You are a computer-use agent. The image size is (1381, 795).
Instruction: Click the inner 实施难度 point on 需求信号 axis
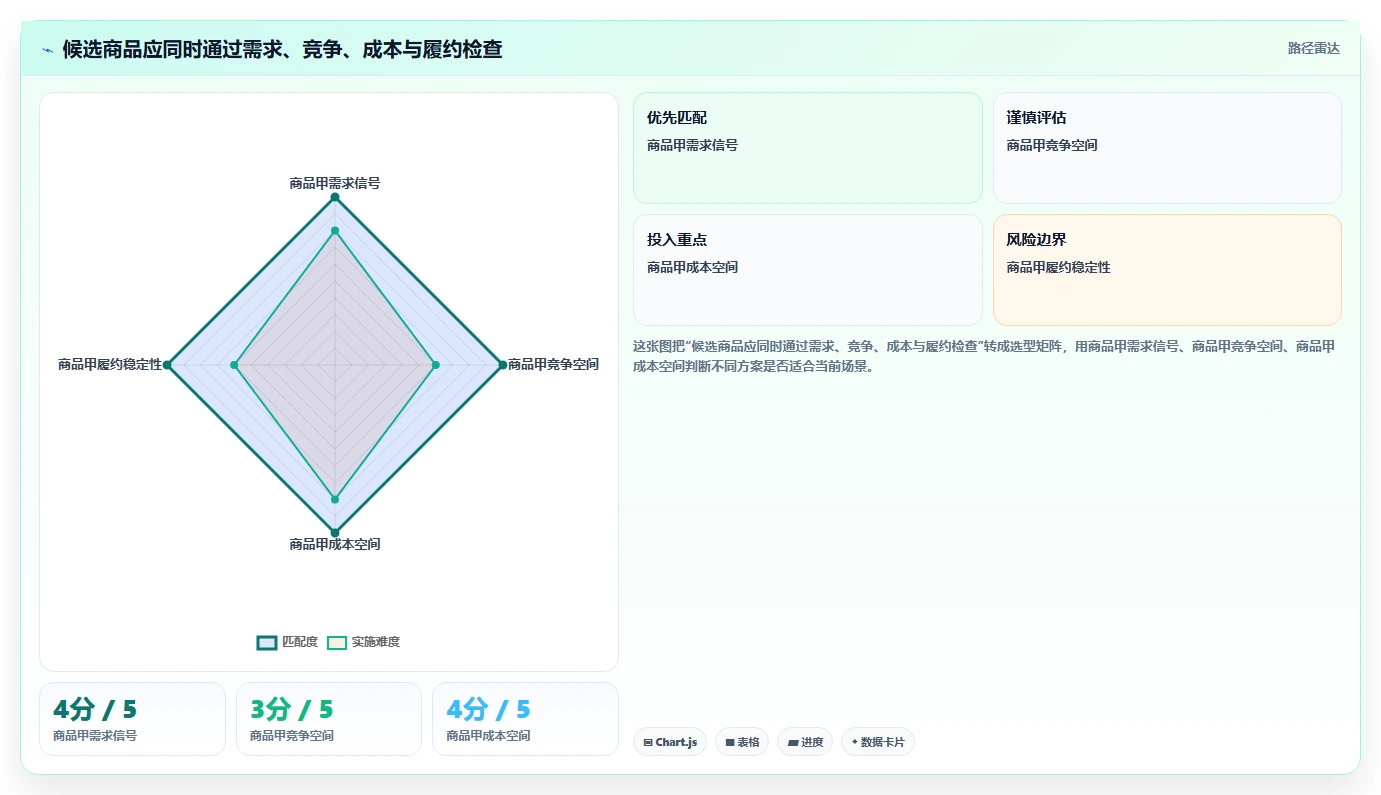click(335, 231)
